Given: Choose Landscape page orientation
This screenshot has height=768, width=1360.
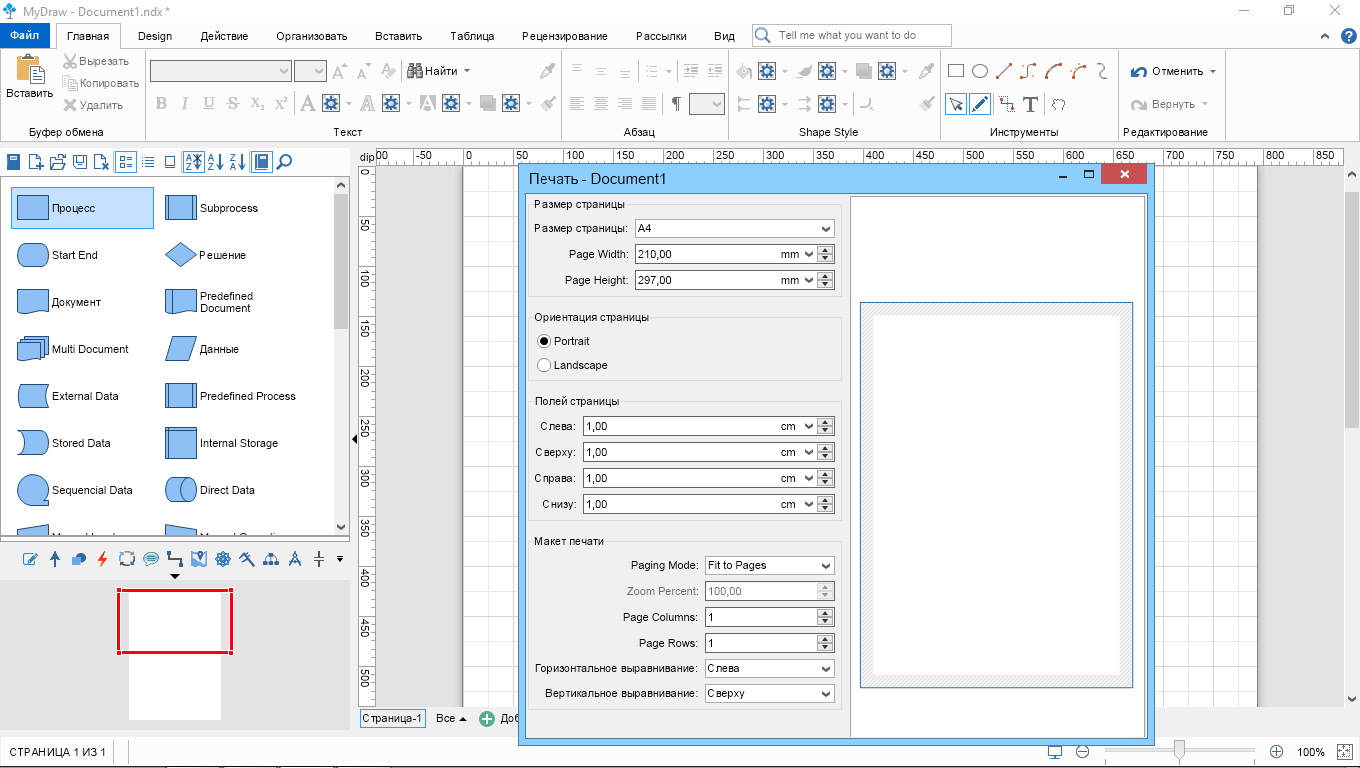Looking at the screenshot, I should coord(544,365).
